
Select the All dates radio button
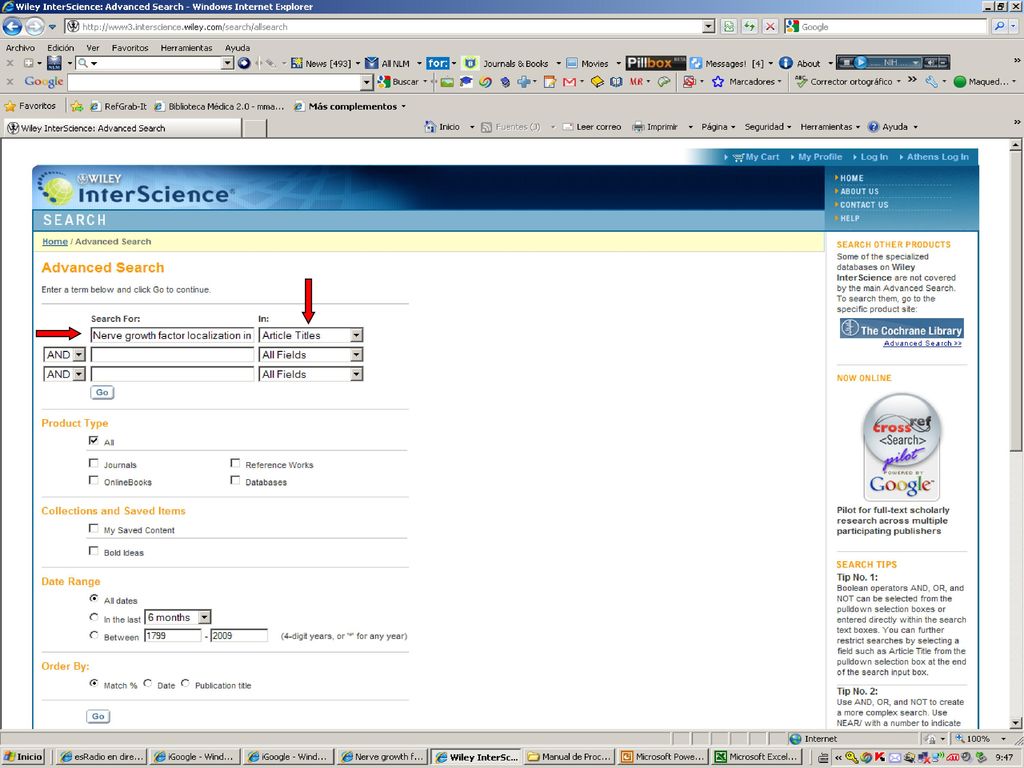(94, 598)
